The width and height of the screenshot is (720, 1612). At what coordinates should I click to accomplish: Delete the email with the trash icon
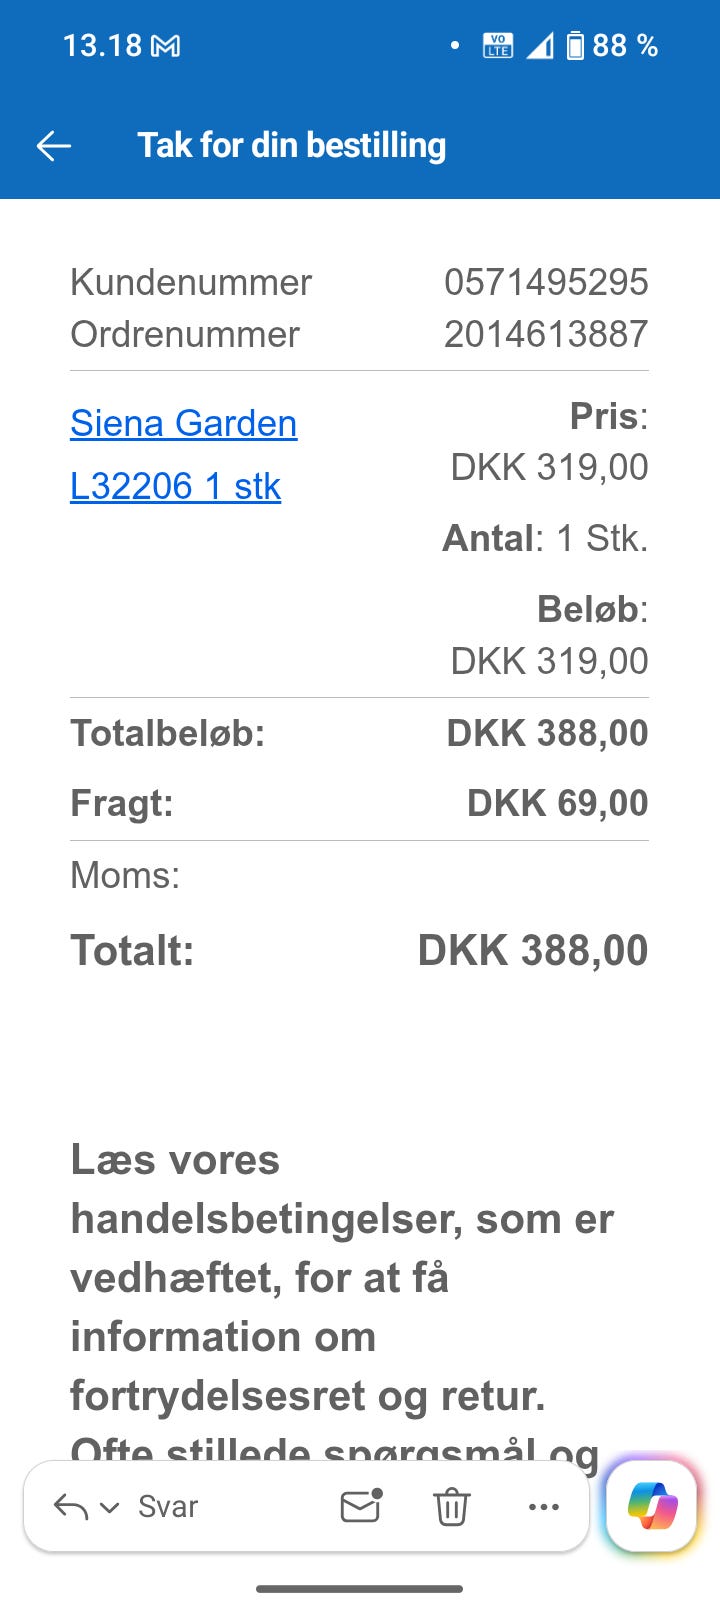451,1506
